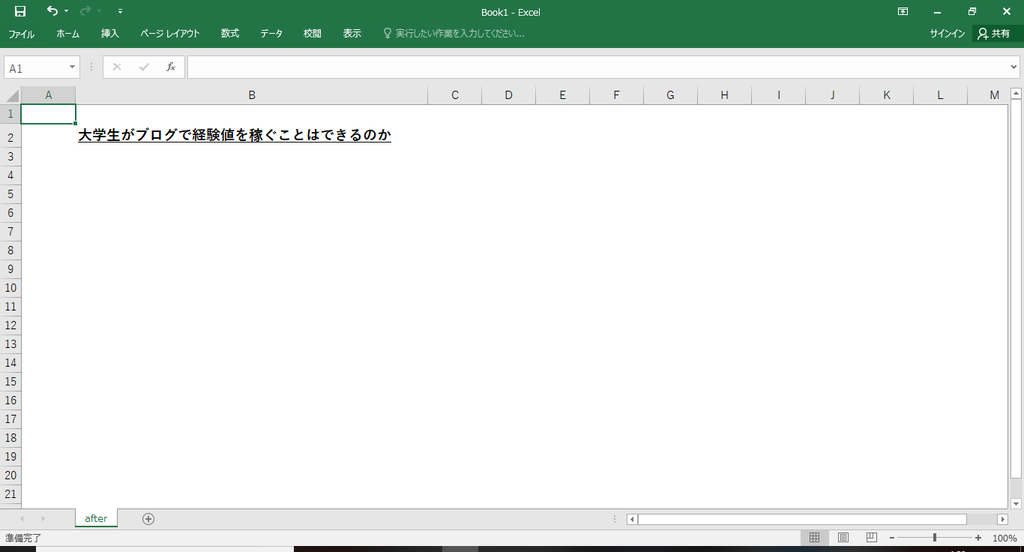Click the 準備完了 status text
Screen dimensions: 1024x552
pos(23,538)
